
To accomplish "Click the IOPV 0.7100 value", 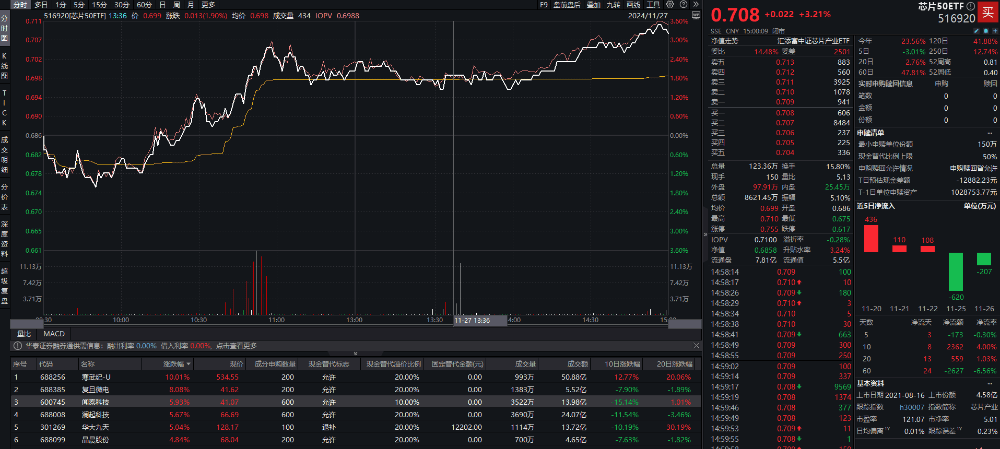I will pos(766,239).
